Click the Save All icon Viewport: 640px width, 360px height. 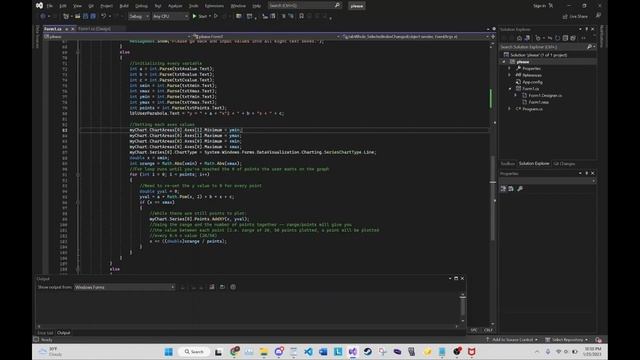[93, 16]
